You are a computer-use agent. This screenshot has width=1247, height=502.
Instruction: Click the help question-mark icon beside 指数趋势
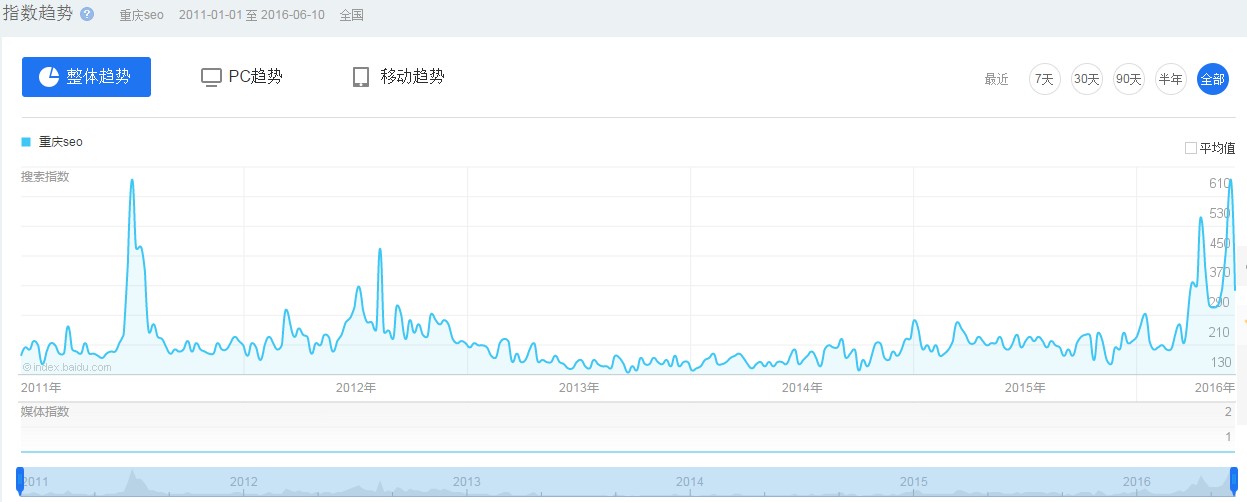coord(87,15)
